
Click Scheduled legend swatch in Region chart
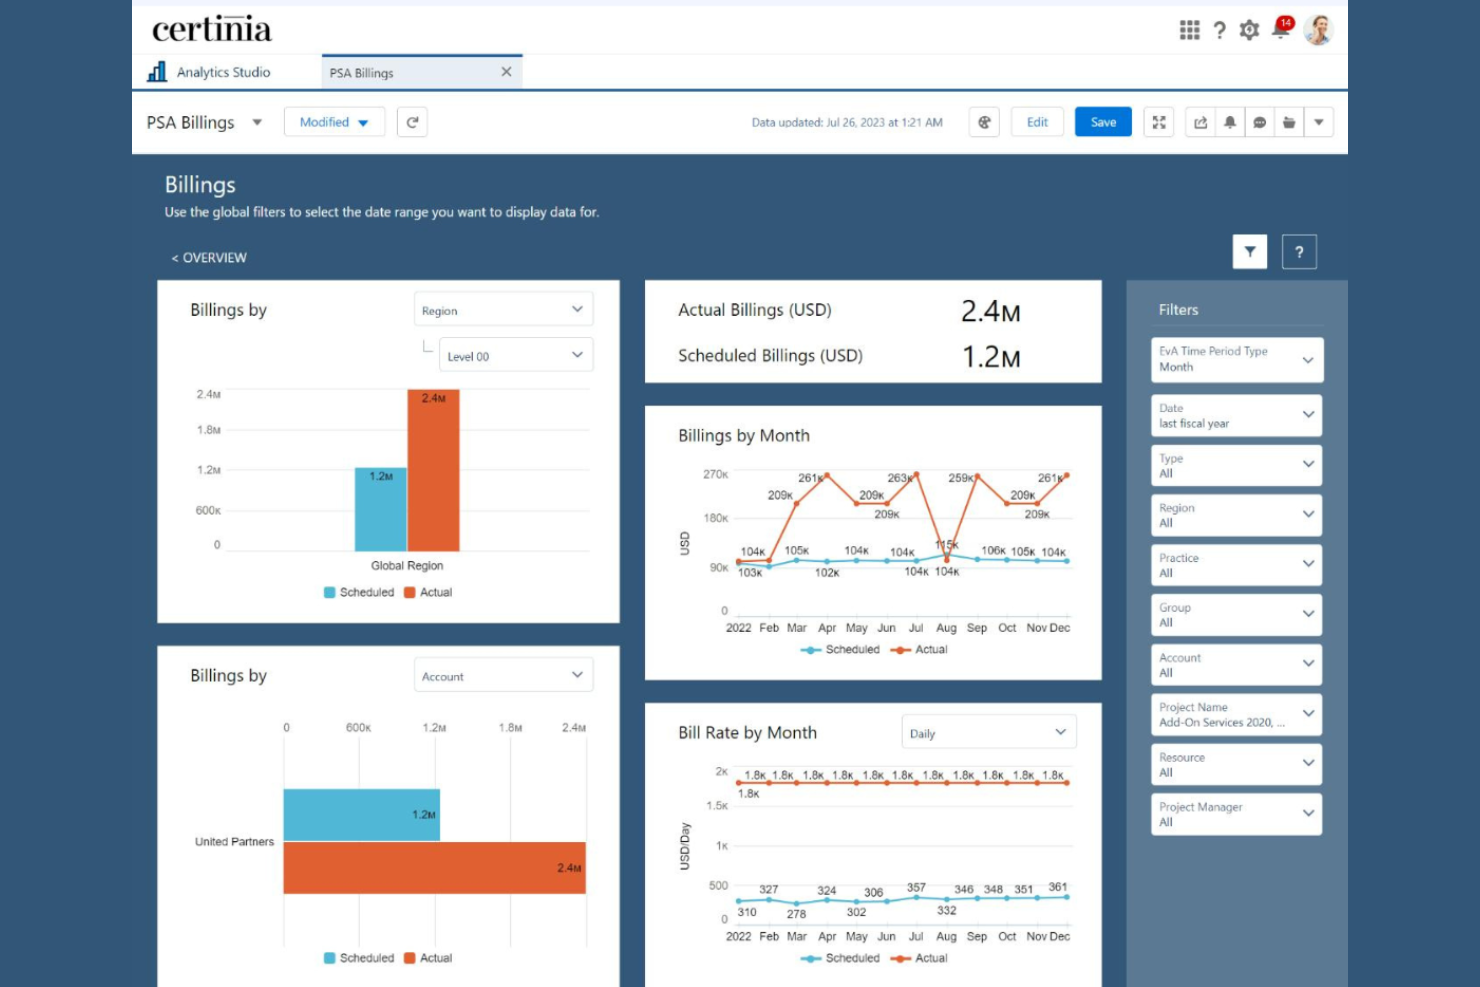[x=330, y=592]
